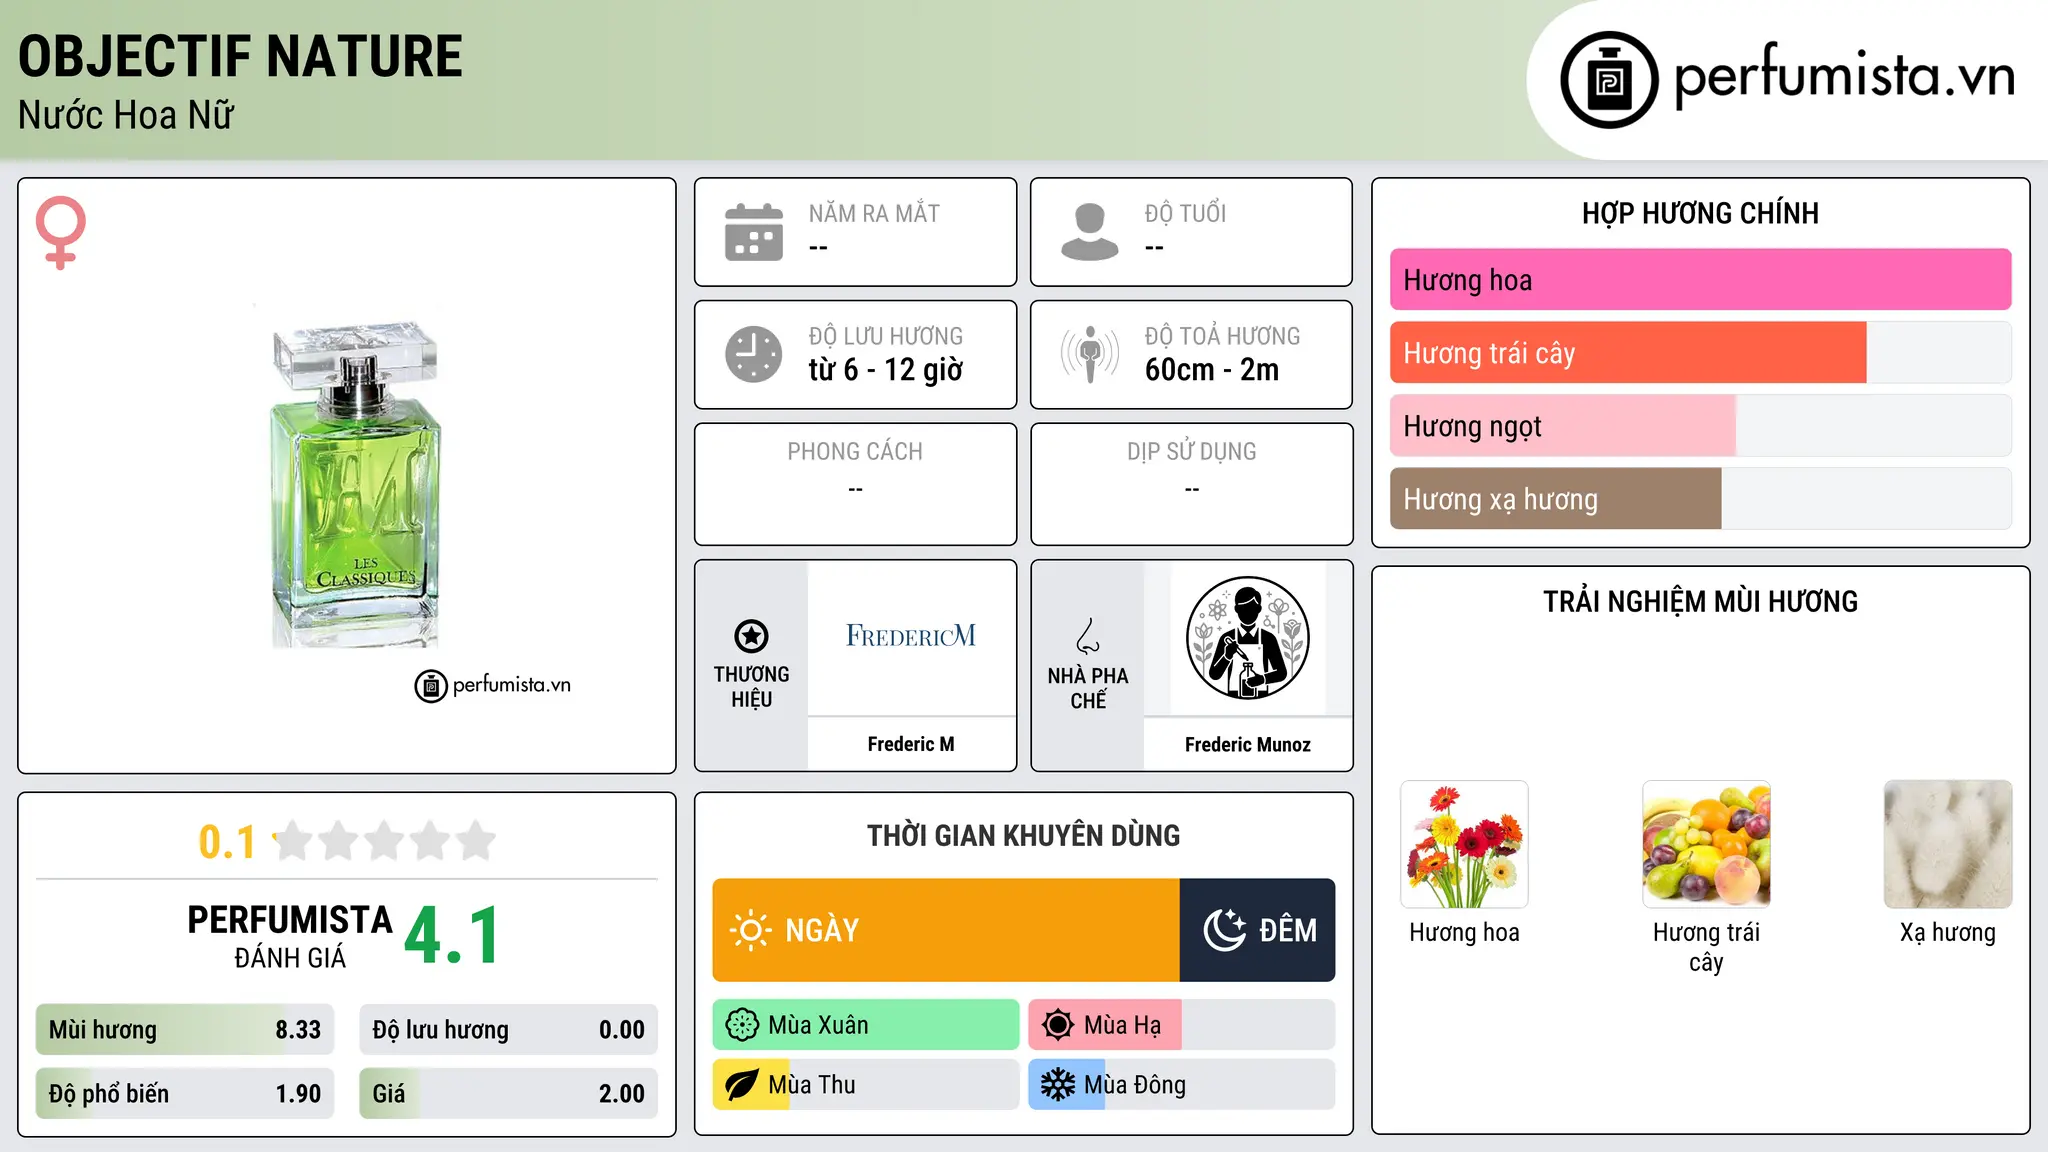Image resolution: width=2048 pixels, height=1152 pixels.
Task: Click the Xạ hương caption under the musk
Action: point(1948,933)
